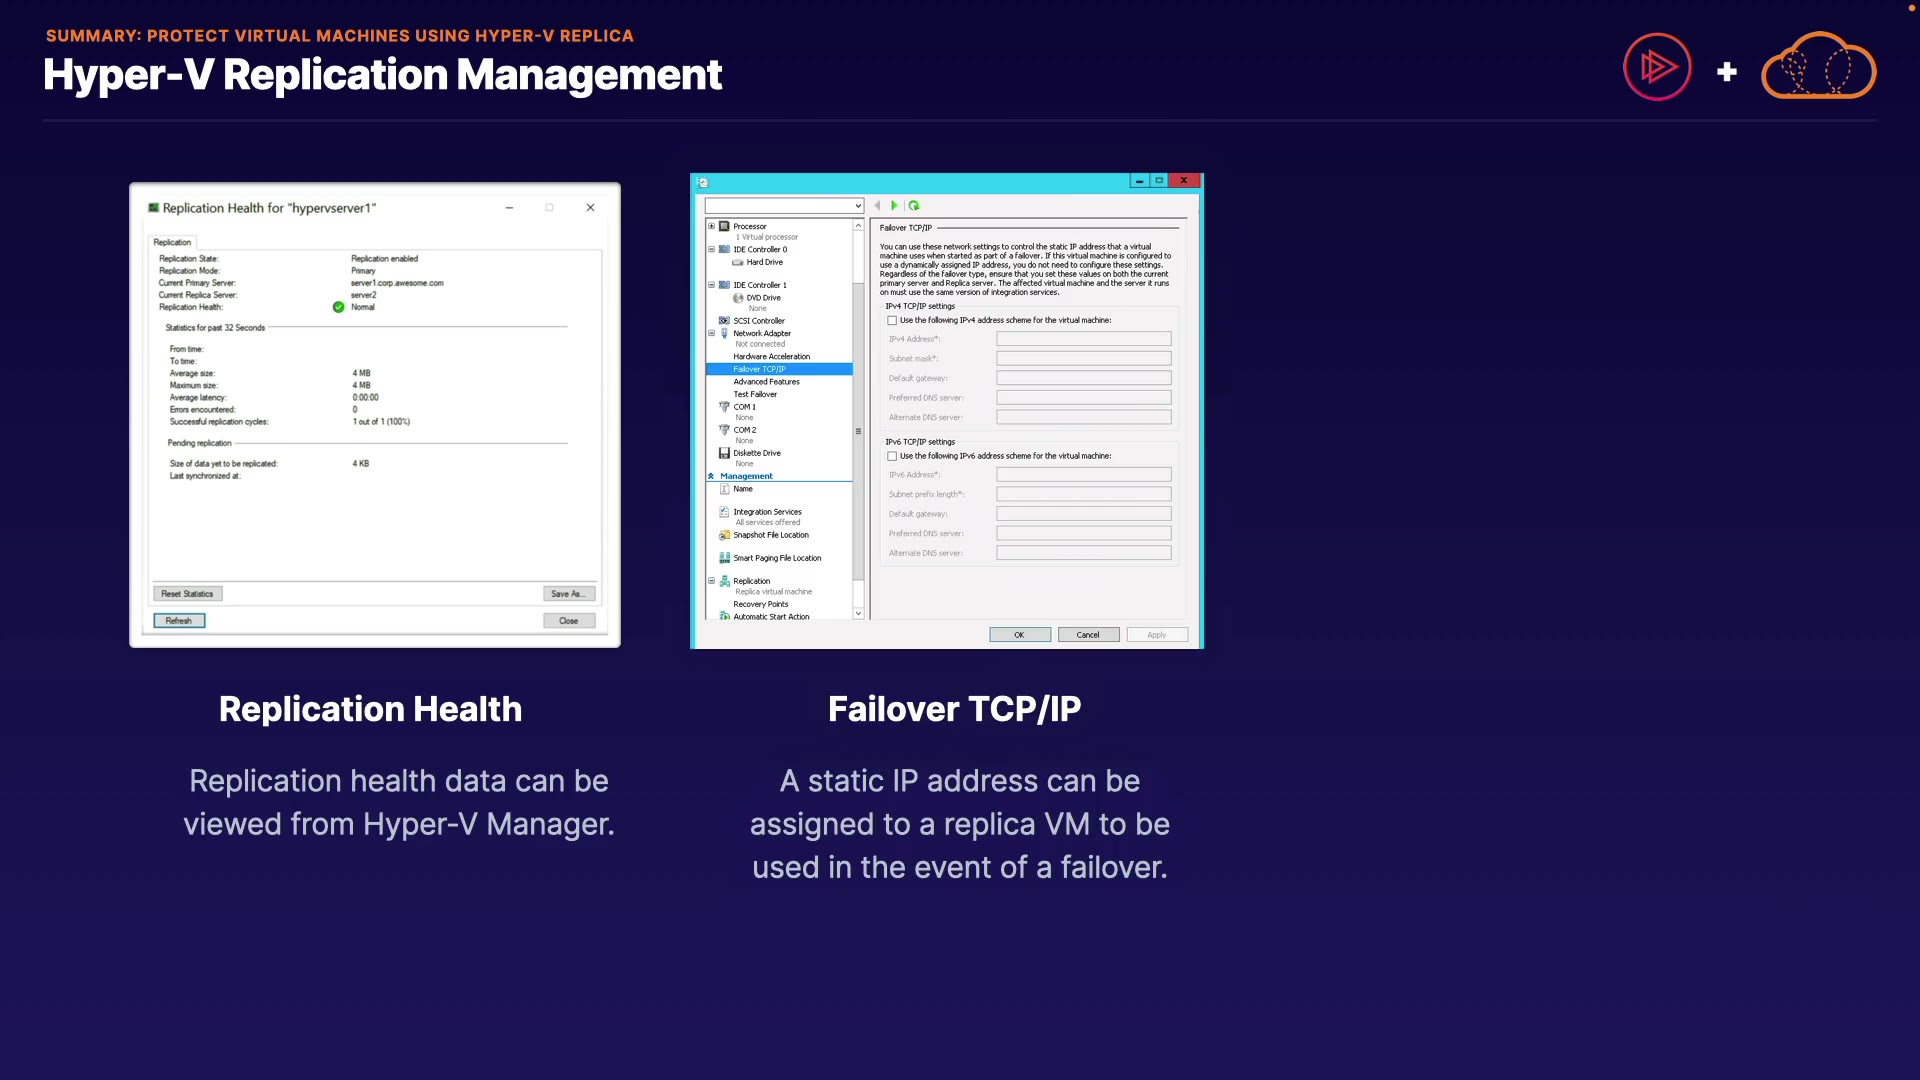Click the back arrow in settings toolbar
Screen dimensions: 1920x1080
point(878,206)
